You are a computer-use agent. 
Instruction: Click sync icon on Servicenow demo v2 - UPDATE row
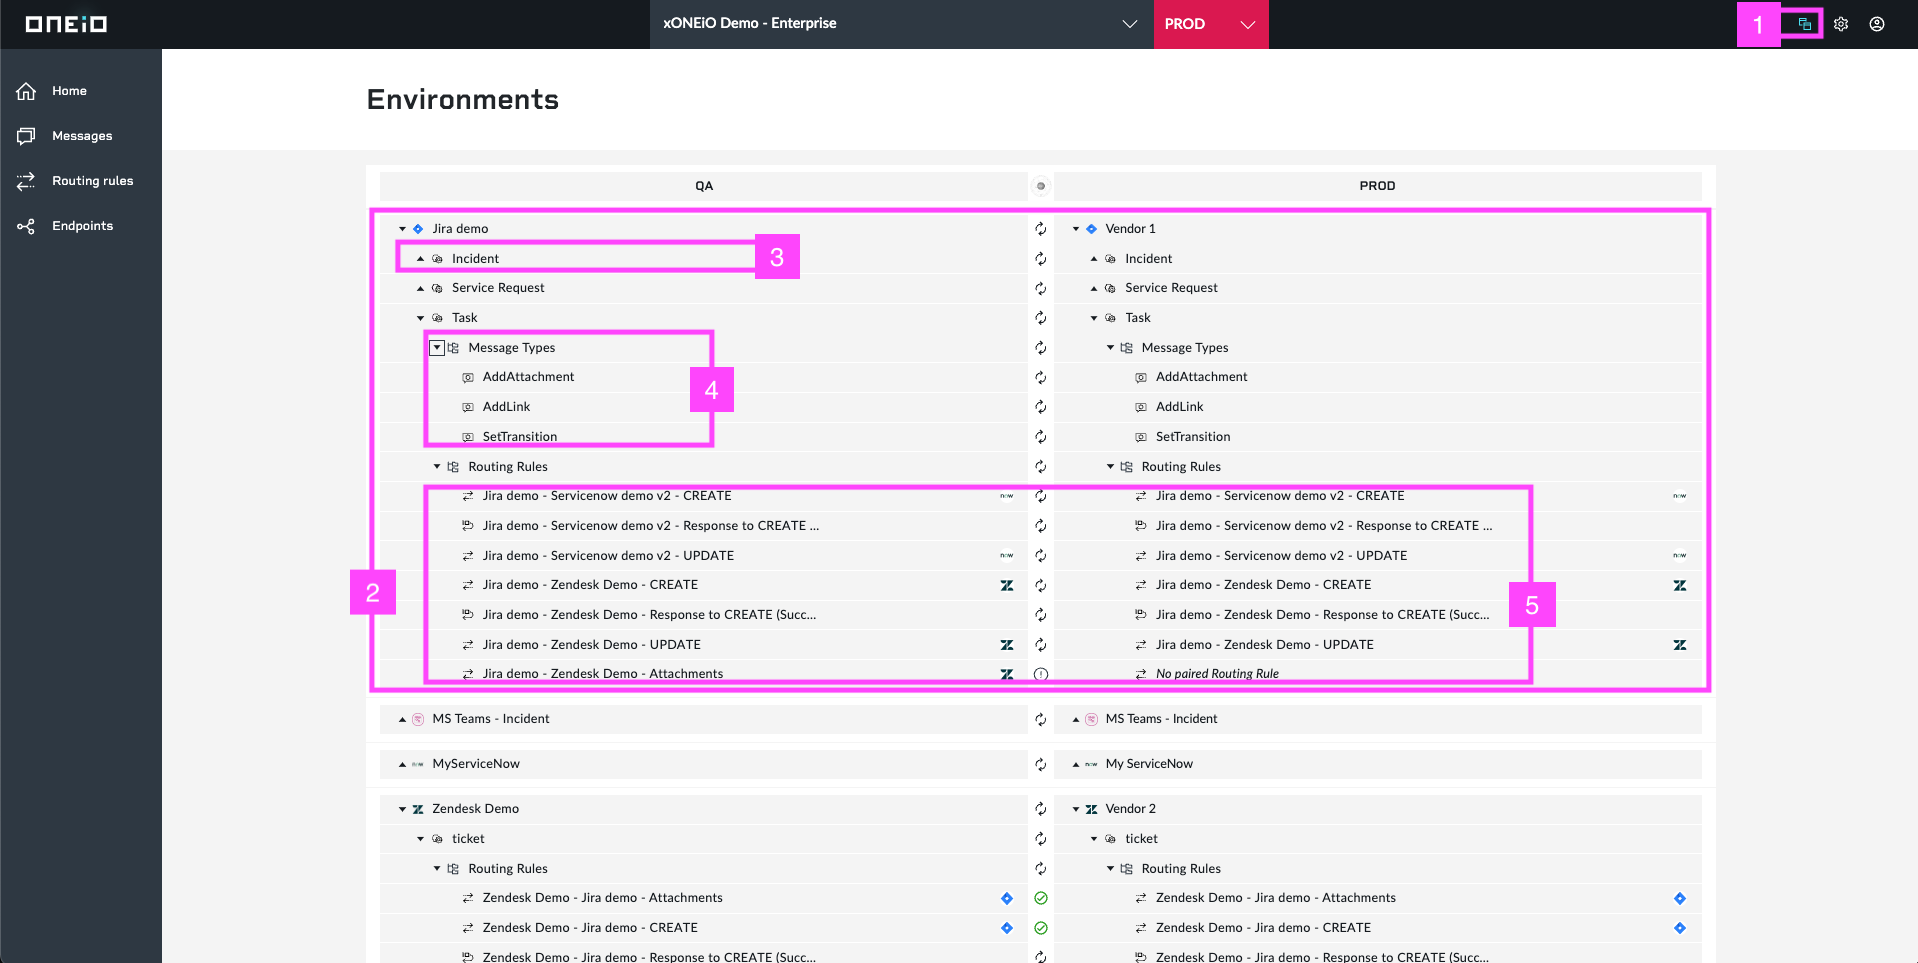(x=1041, y=556)
